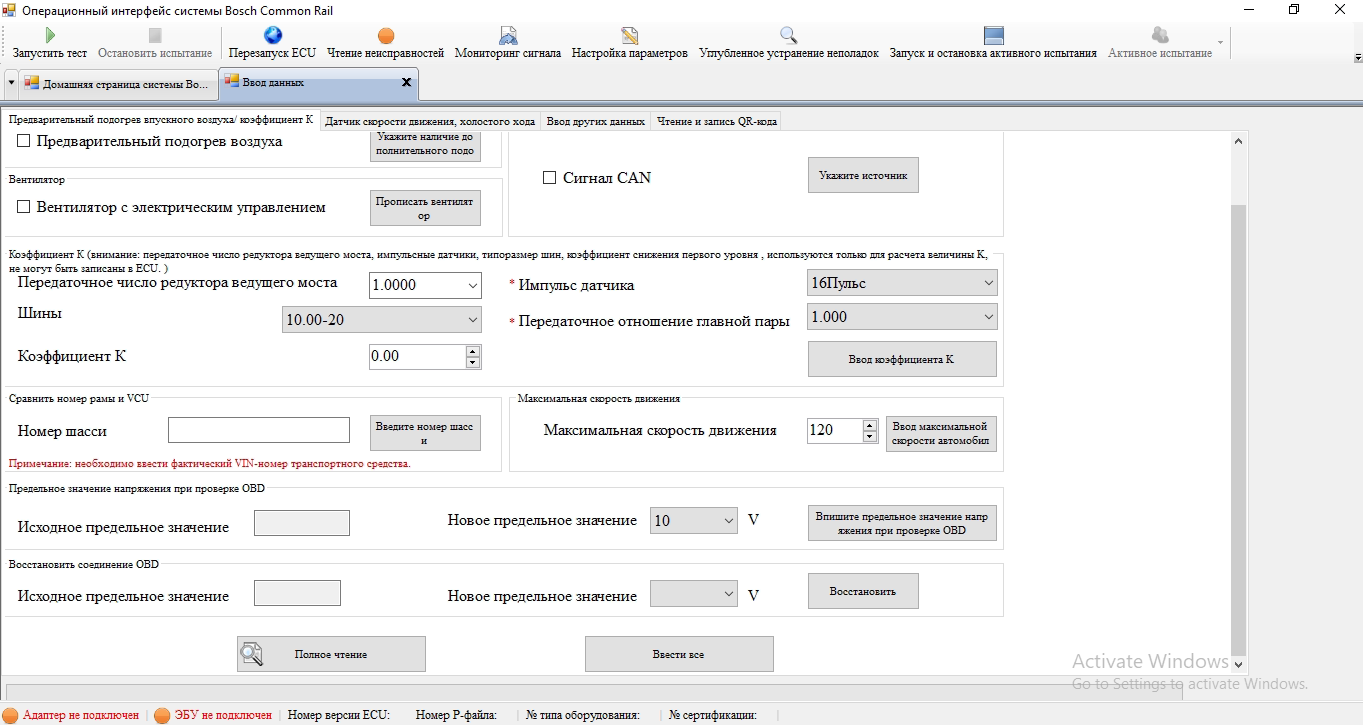Open the Импульс датчика dropdown
This screenshot has width=1363, height=725.
point(989,283)
